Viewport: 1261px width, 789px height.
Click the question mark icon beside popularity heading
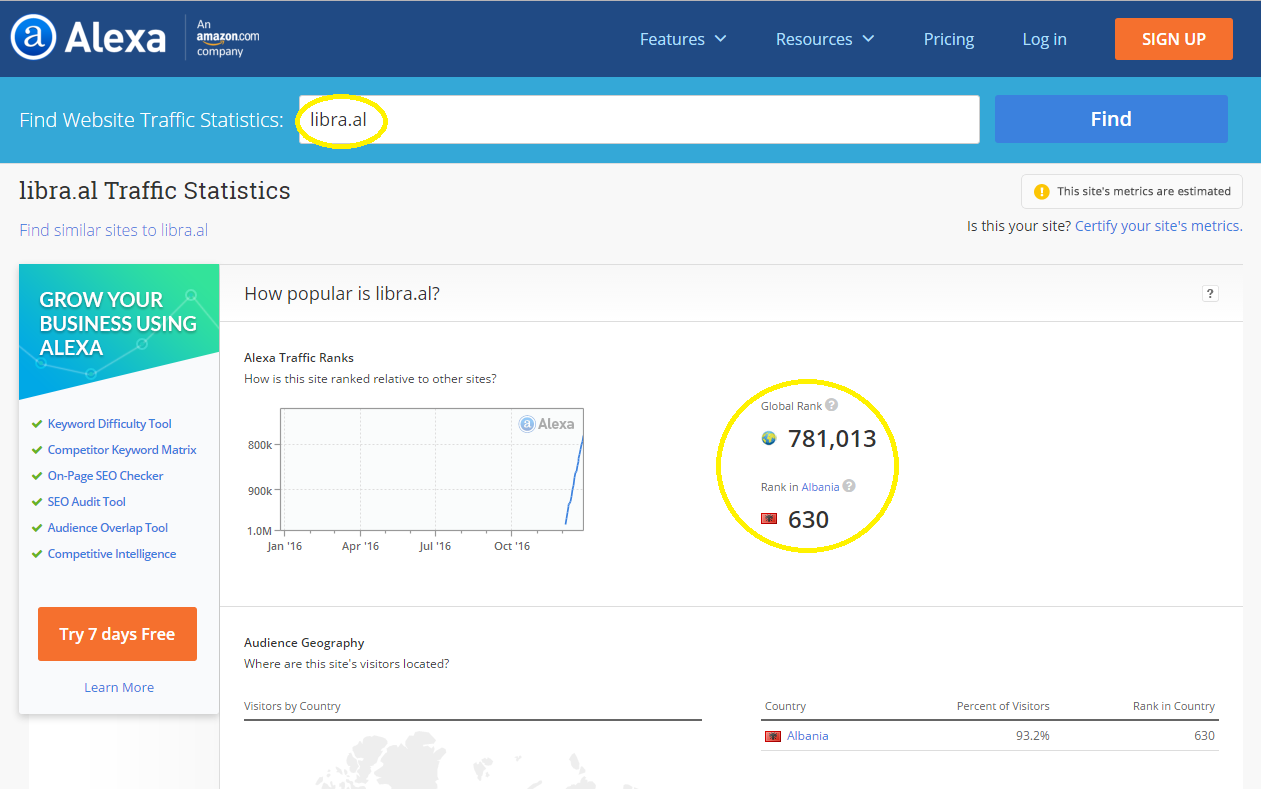click(1210, 293)
